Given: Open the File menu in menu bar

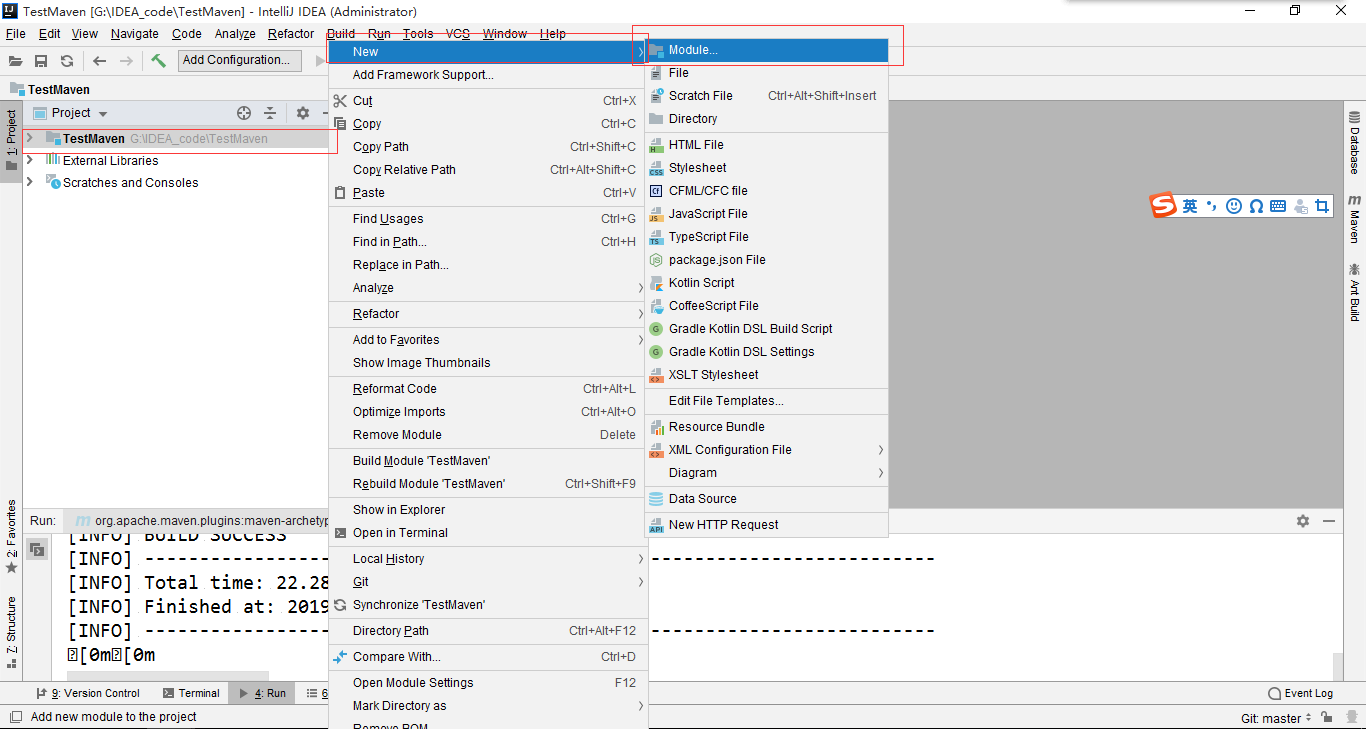Looking at the screenshot, I should [15, 34].
